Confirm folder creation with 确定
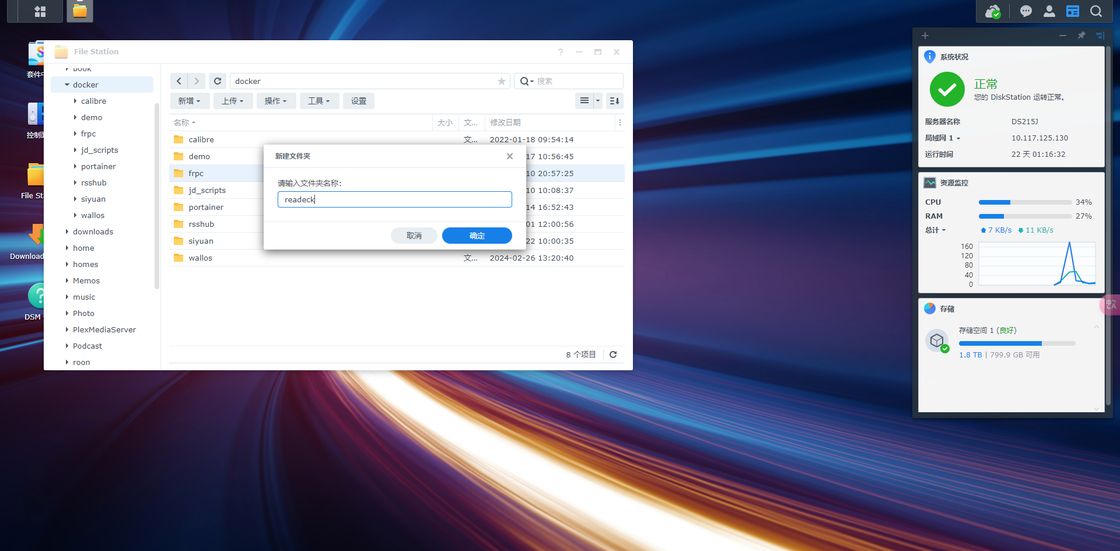This screenshot has height=551, width=1120. click(x=477, y=236)
